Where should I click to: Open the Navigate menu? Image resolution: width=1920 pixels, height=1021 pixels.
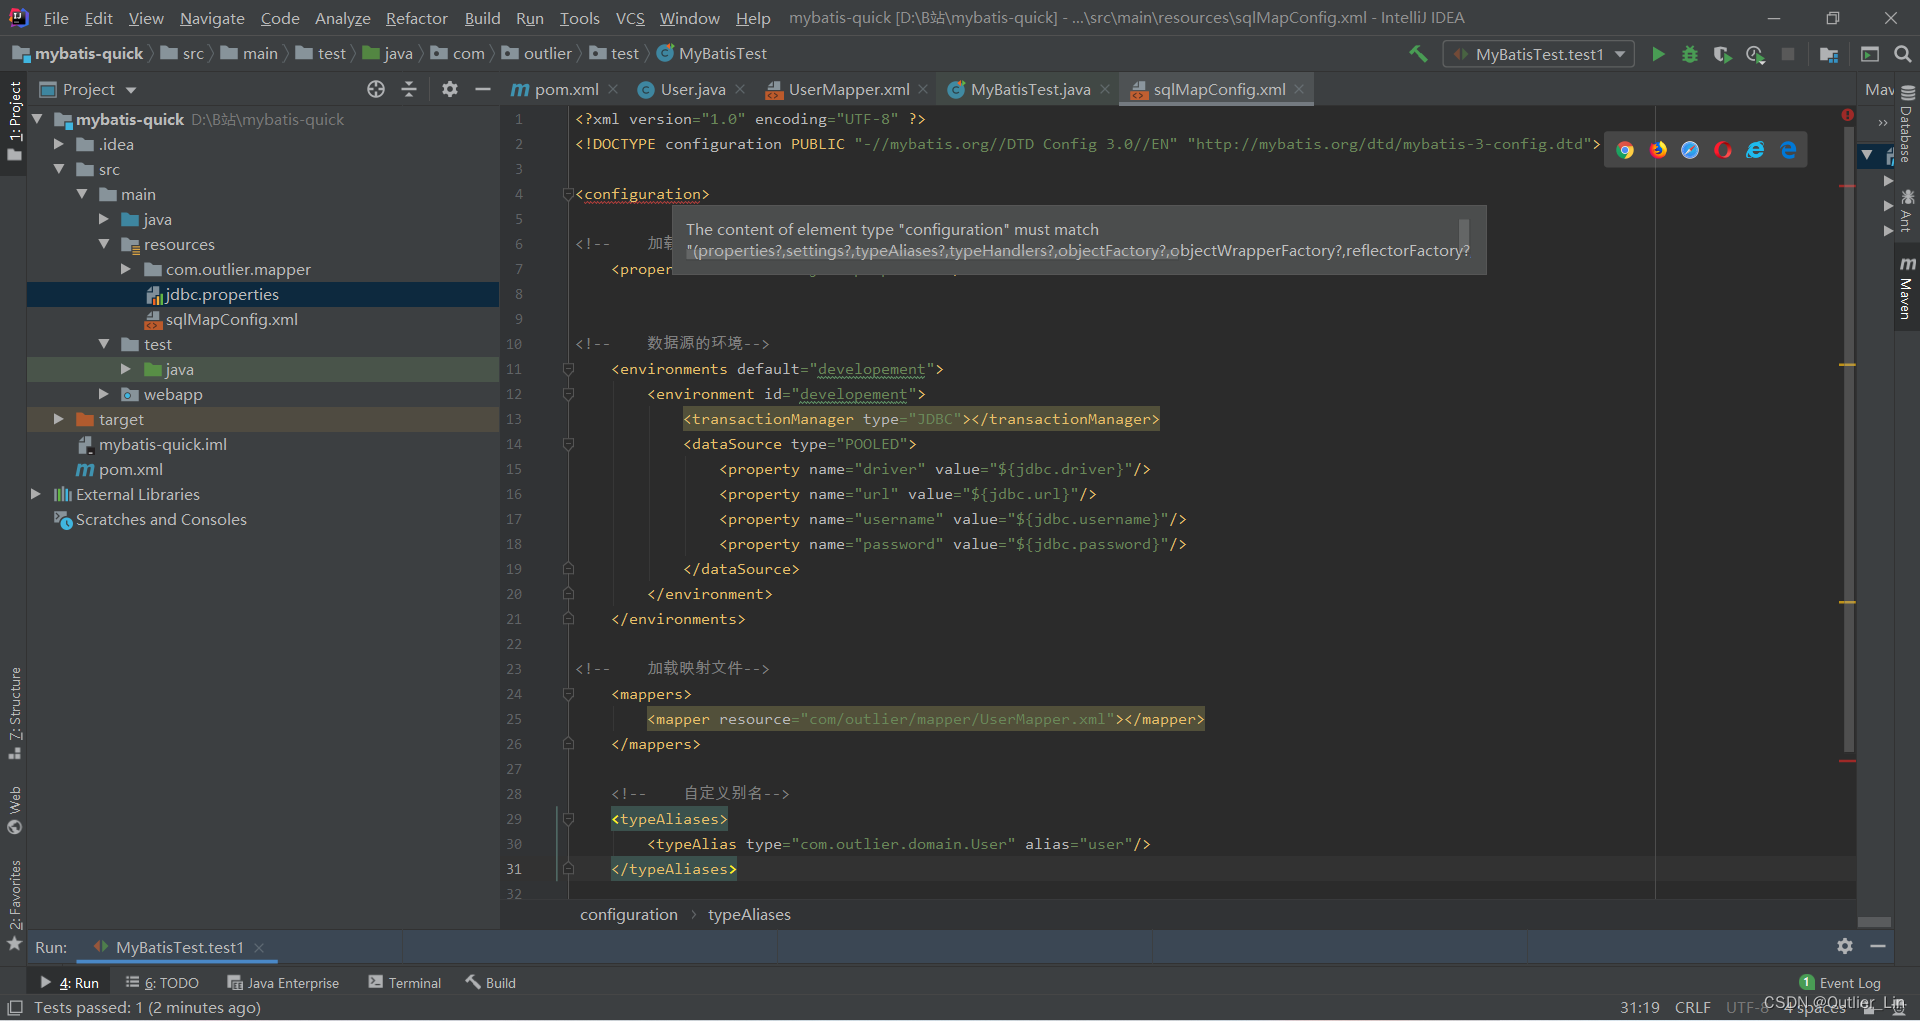(212, 18)
